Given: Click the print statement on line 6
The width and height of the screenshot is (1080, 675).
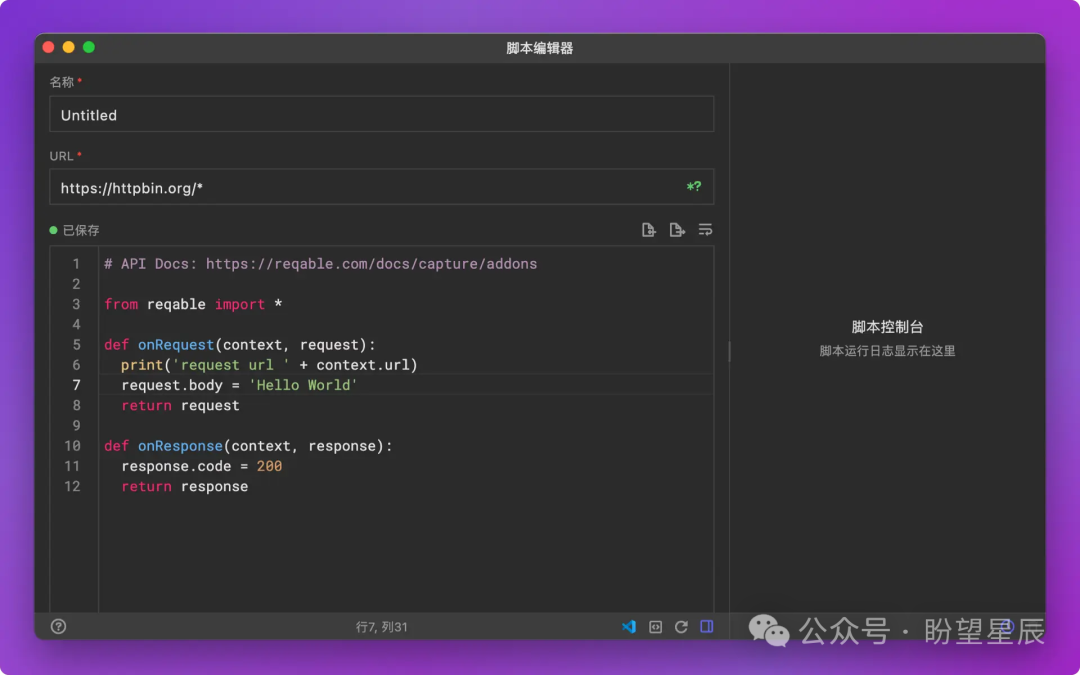Looking at the screenshot, I should click(x=269, y=365).
